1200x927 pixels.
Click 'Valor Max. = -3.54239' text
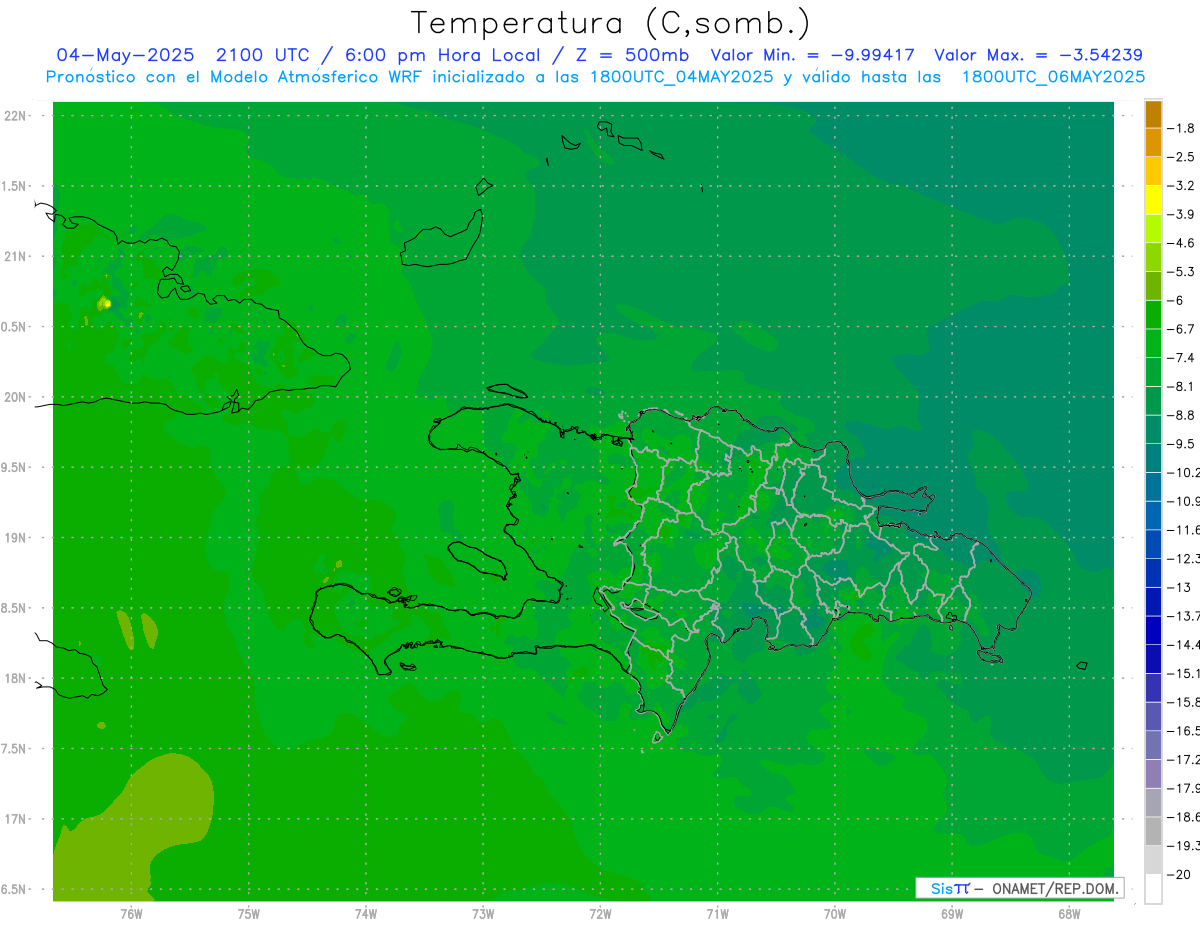pos(1038,55)
